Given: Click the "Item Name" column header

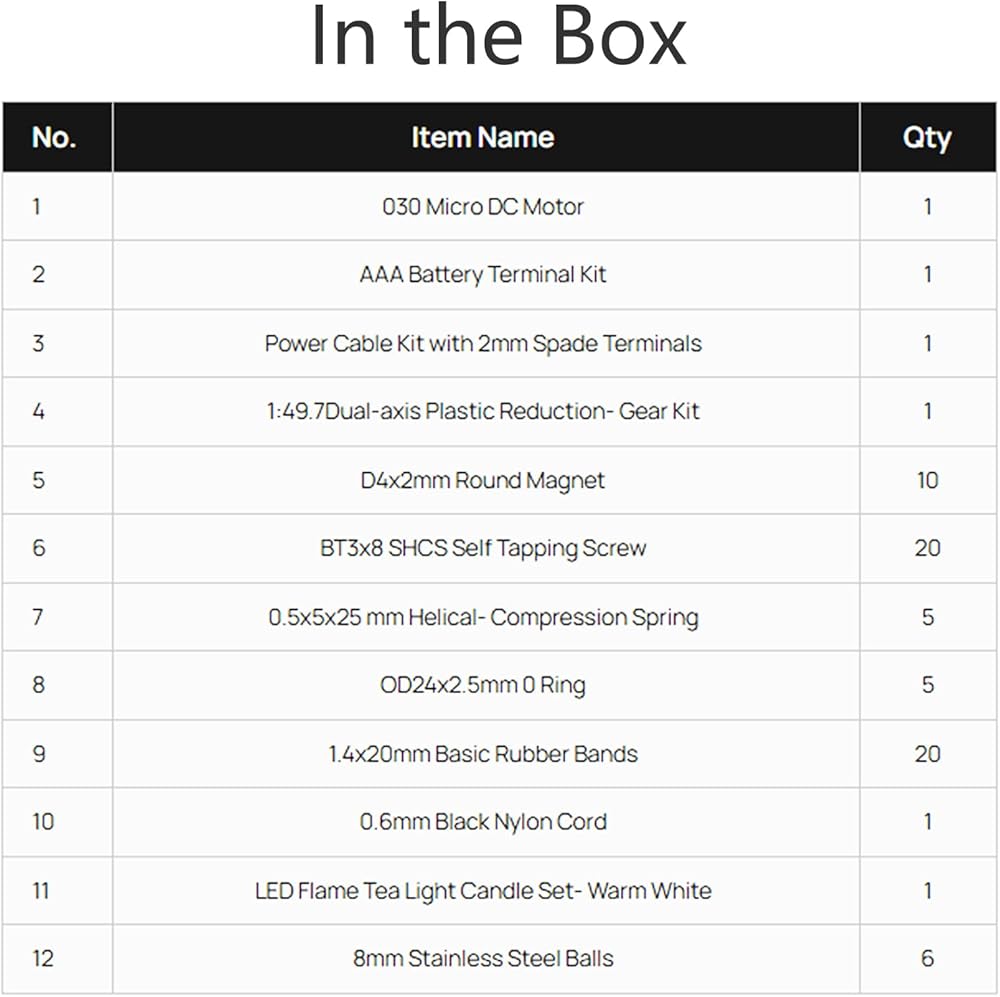Looking at the screenshot, I should coord(483,138).
